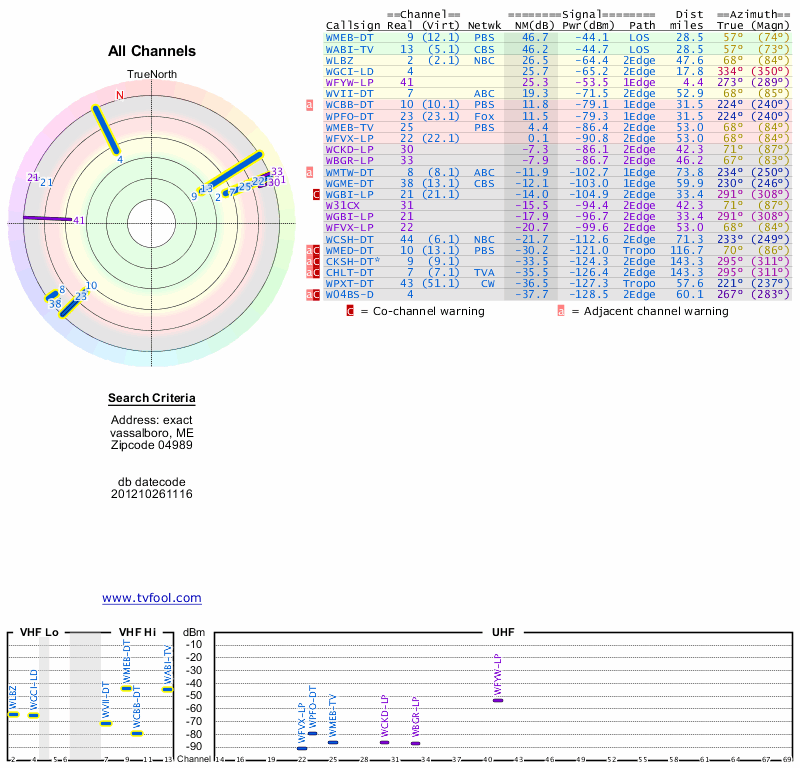Image resolution: width=800 pixels, height=768 pixels.
Task: Click co-channel warning icon beside W04BS-D row
Action: [x=317, y=294]
